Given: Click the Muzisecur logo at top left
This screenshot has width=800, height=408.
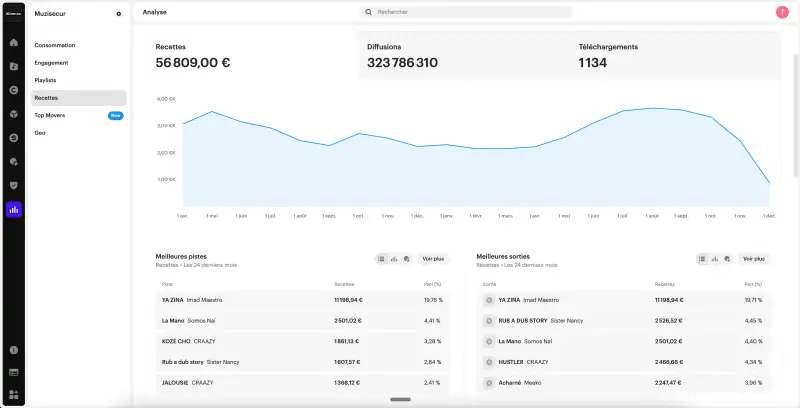Looking at the screenshot, I should click(14, 14).
